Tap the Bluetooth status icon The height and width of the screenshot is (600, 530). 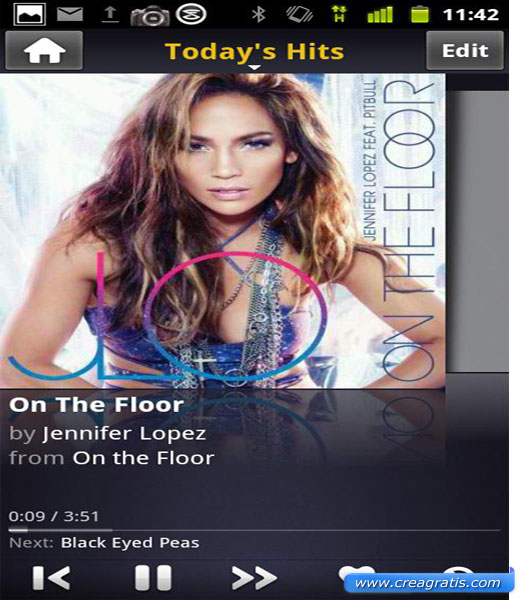click(259, 15)
